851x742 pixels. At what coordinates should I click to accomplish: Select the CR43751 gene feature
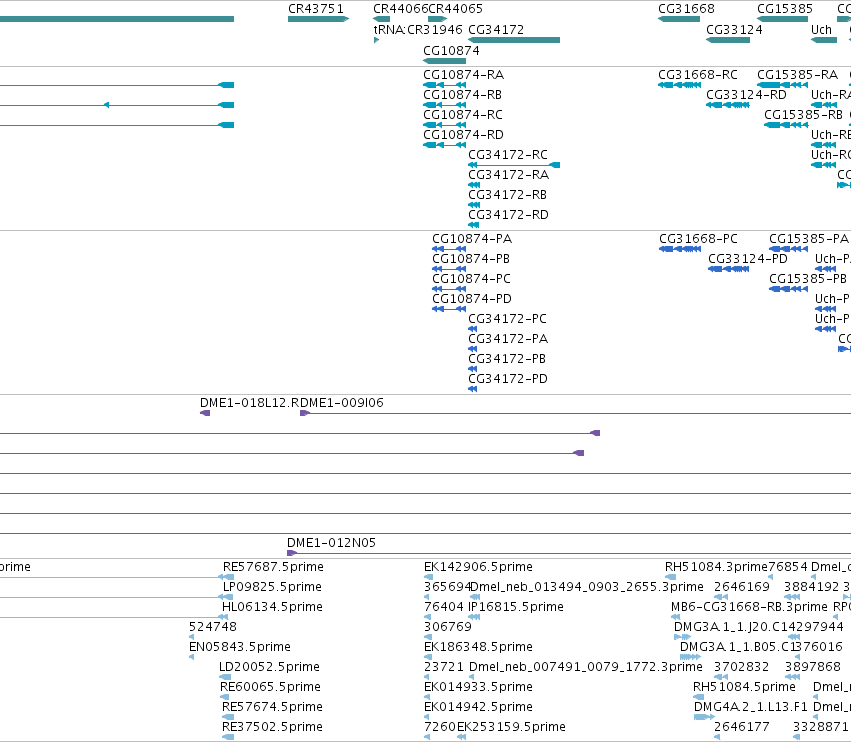point(318,19)
